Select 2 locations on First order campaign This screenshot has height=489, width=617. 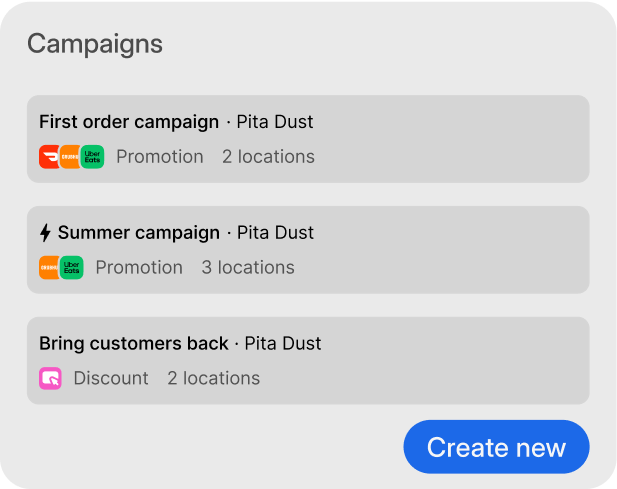pyautogui.click(x=268, y=157)
